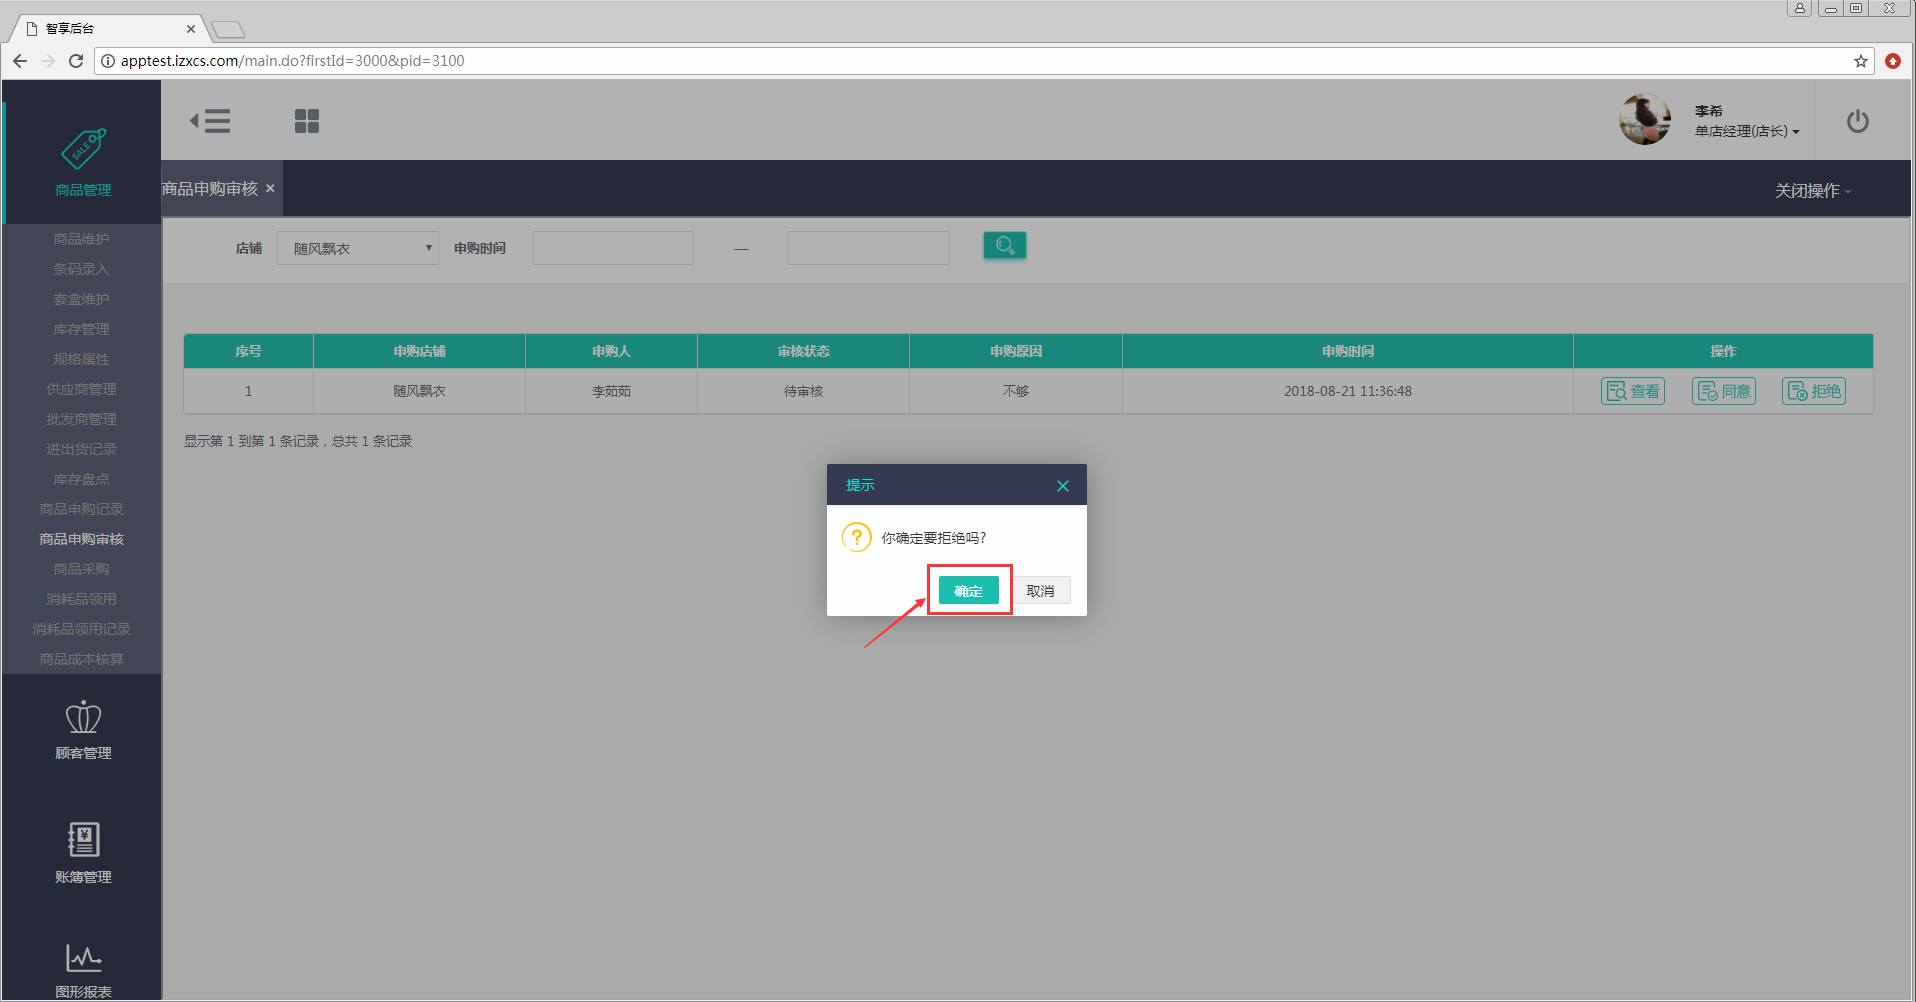Bookmark page with browser star icon
The height and width of the screenshot is (1002, 1916).
pos(1860,61)
